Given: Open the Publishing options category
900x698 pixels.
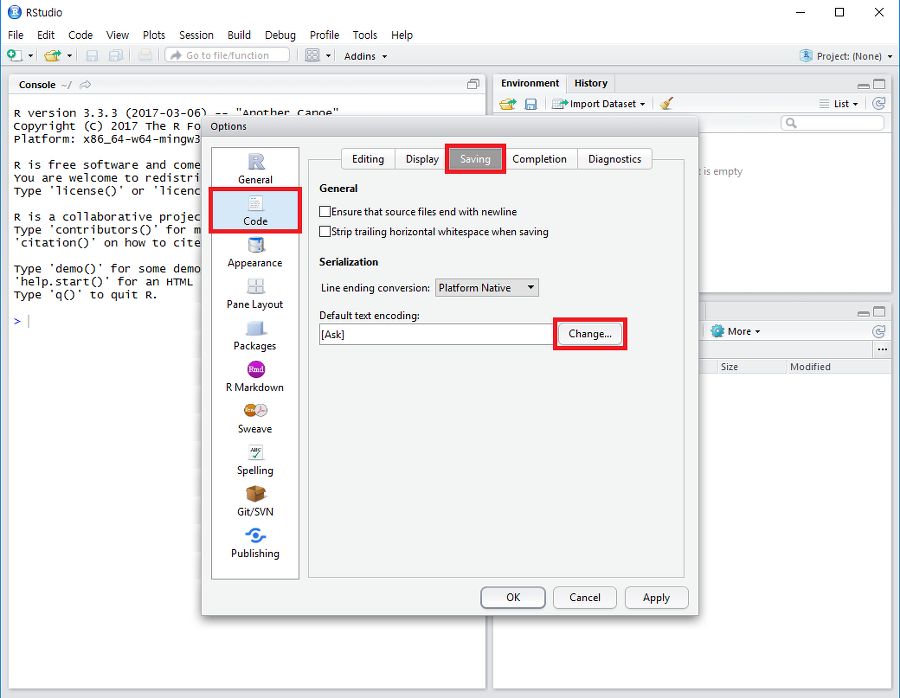Looking at the screenshot, I should pyautogui.click(x=255, y=543).
